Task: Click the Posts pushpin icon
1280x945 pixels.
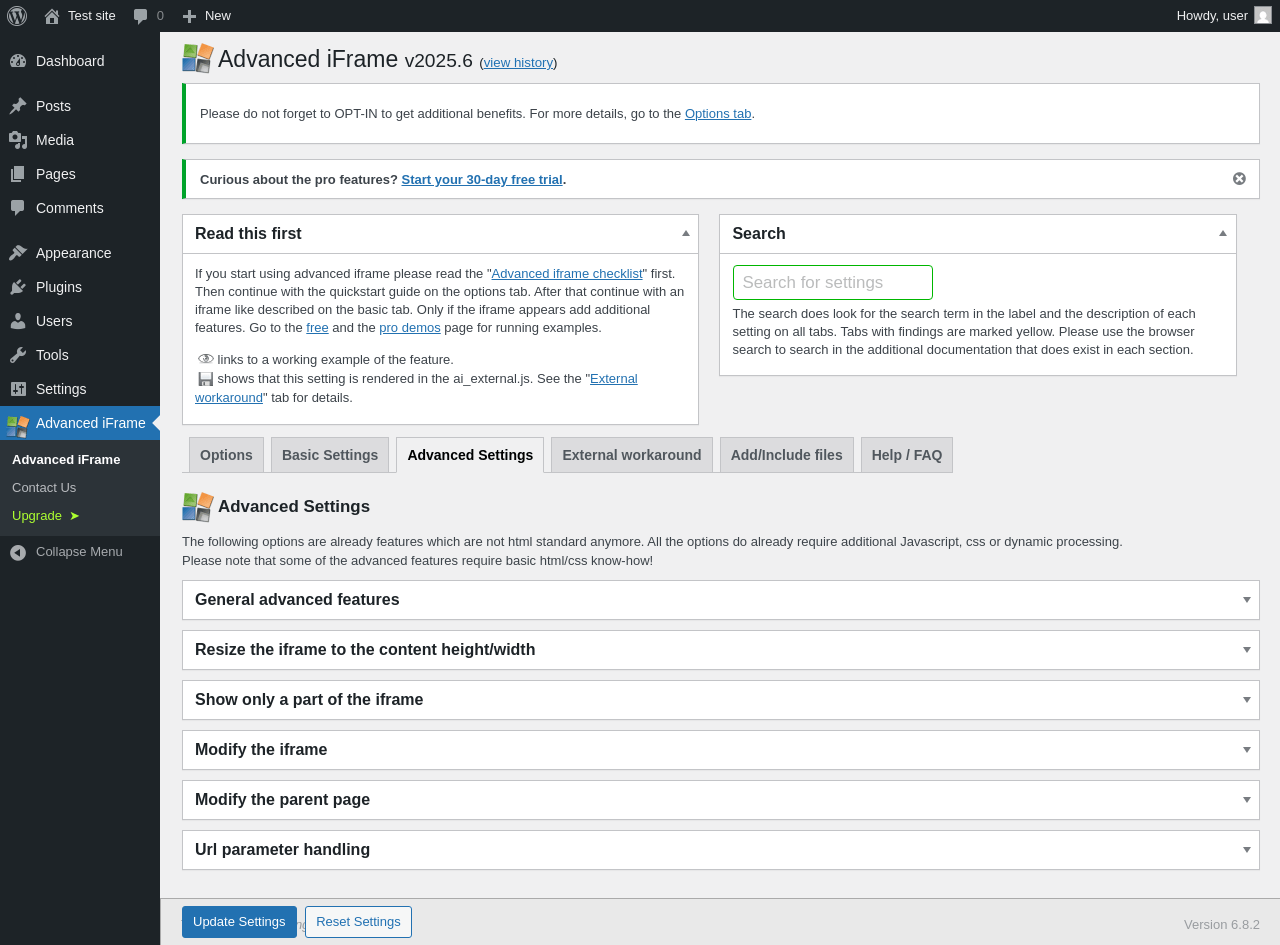Action: (x=18, y=106)
